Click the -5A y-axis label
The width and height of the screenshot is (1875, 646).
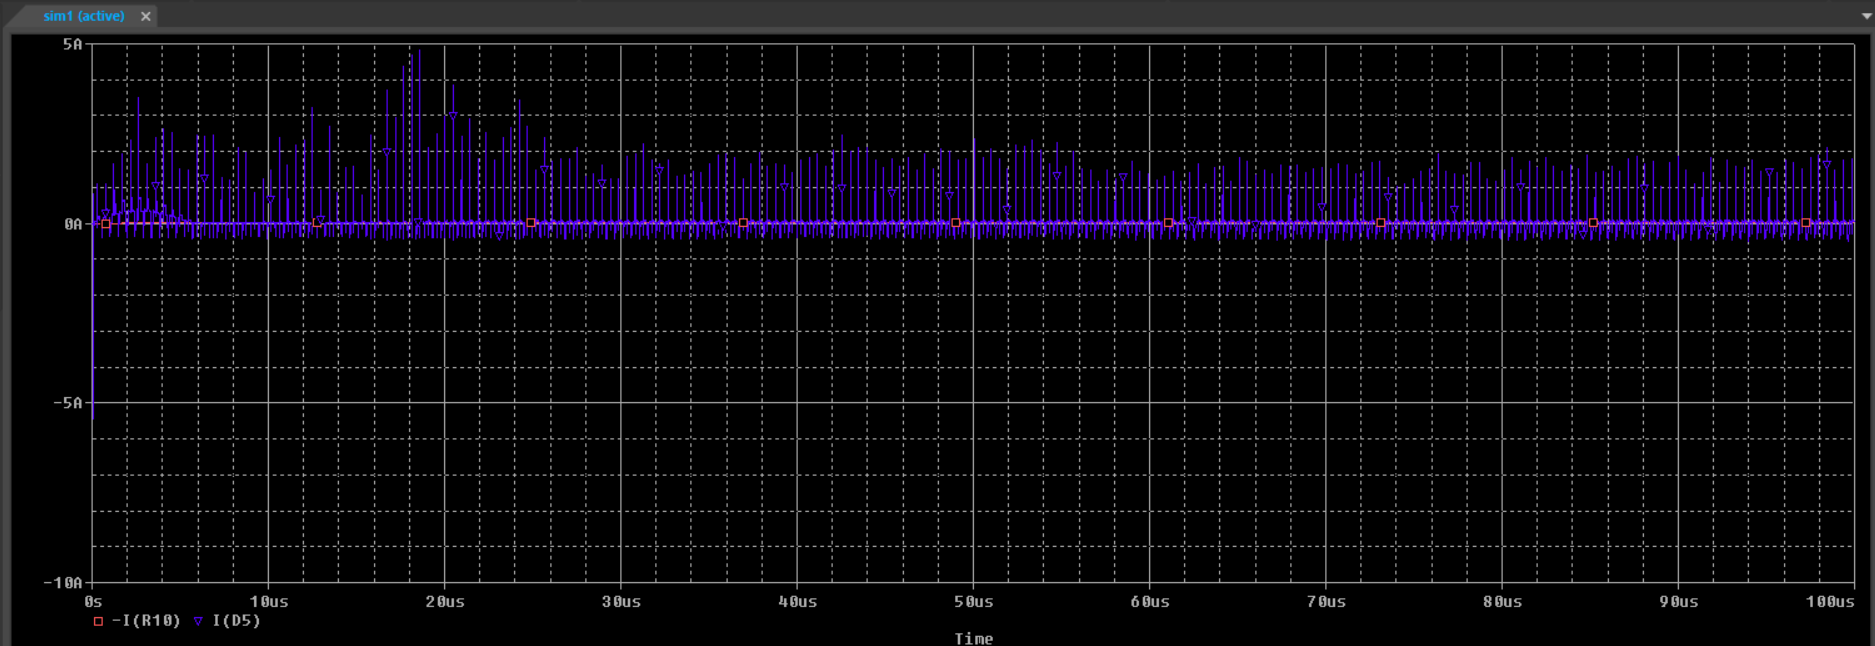pos(67,403)
